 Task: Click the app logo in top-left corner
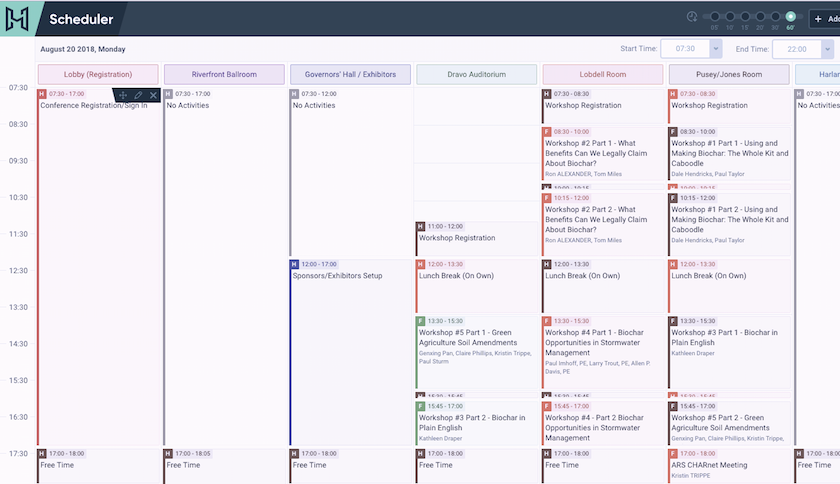coord(17,18)
